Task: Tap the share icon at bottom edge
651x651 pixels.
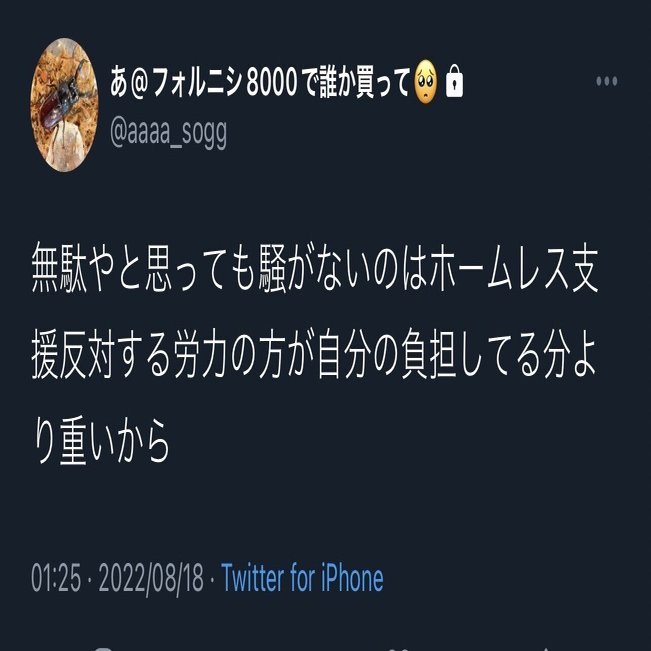Action: (546, 649)
